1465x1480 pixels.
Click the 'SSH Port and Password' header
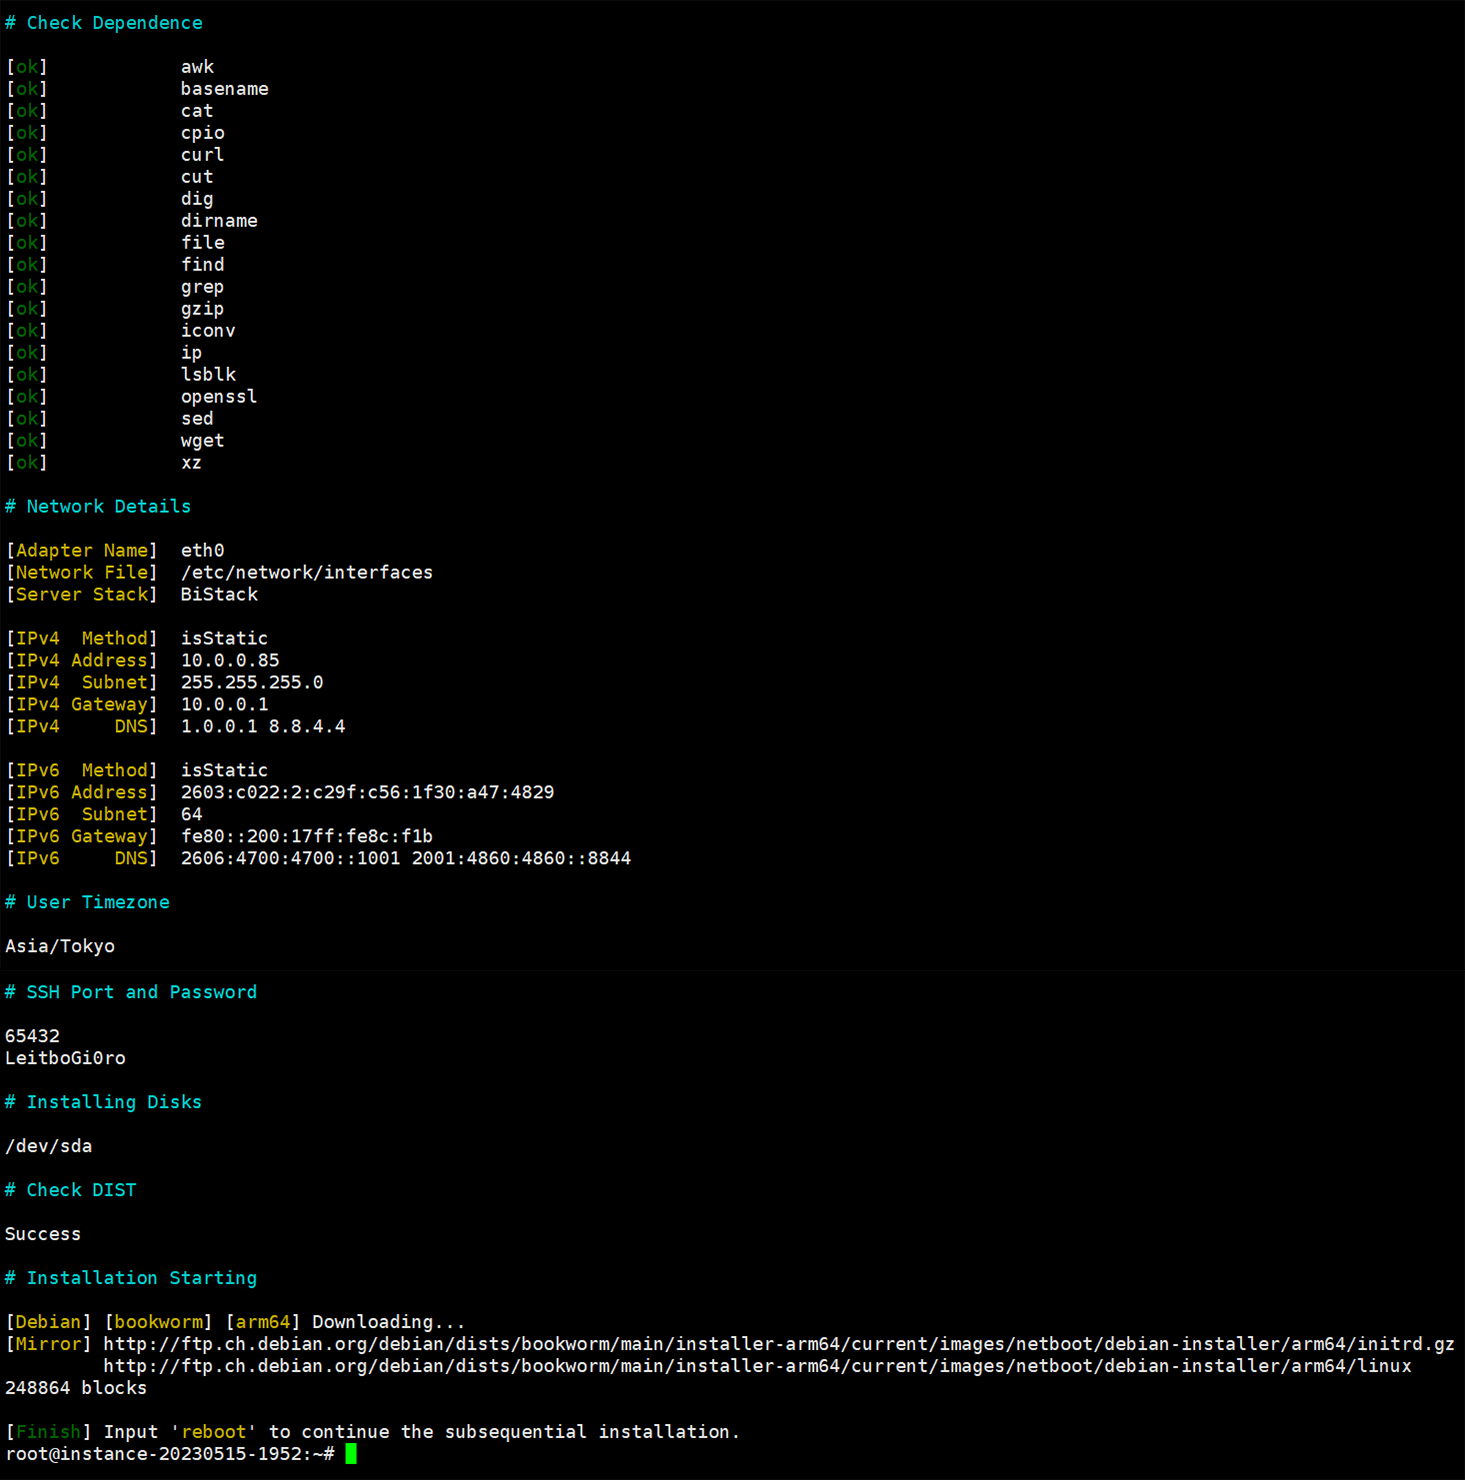click(131, 991)
